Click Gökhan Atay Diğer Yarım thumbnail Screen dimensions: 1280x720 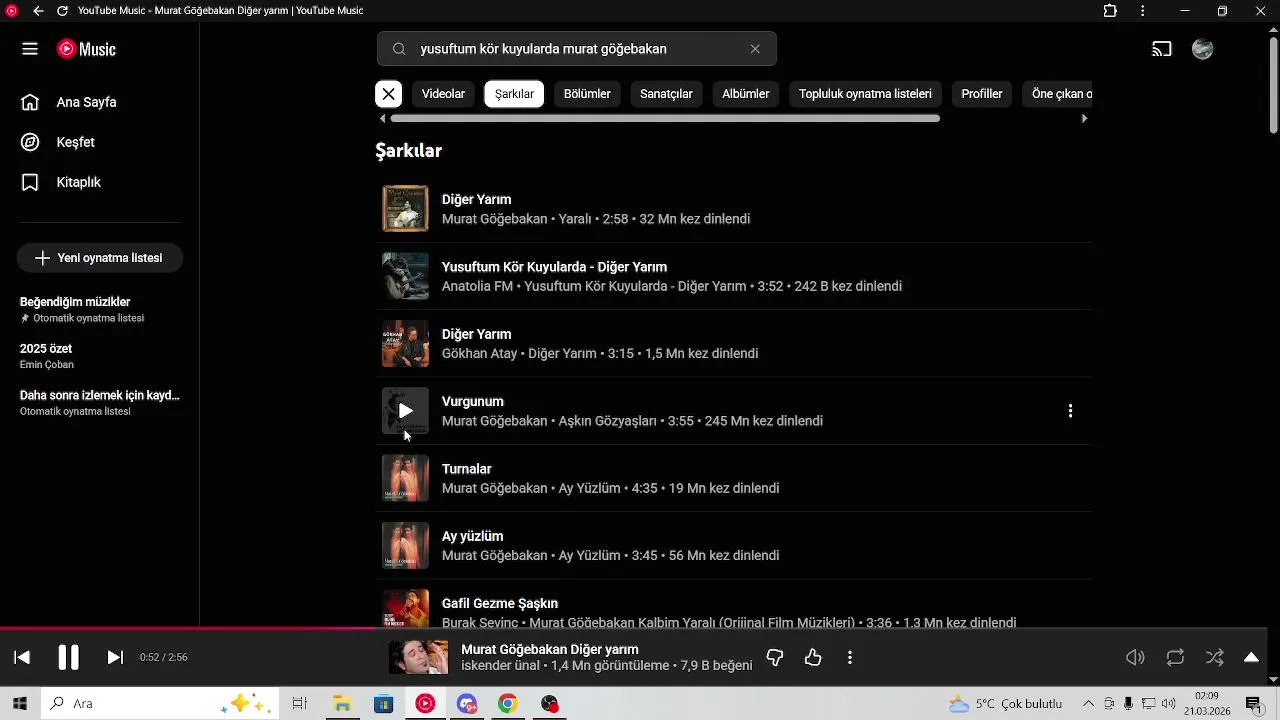405,343
